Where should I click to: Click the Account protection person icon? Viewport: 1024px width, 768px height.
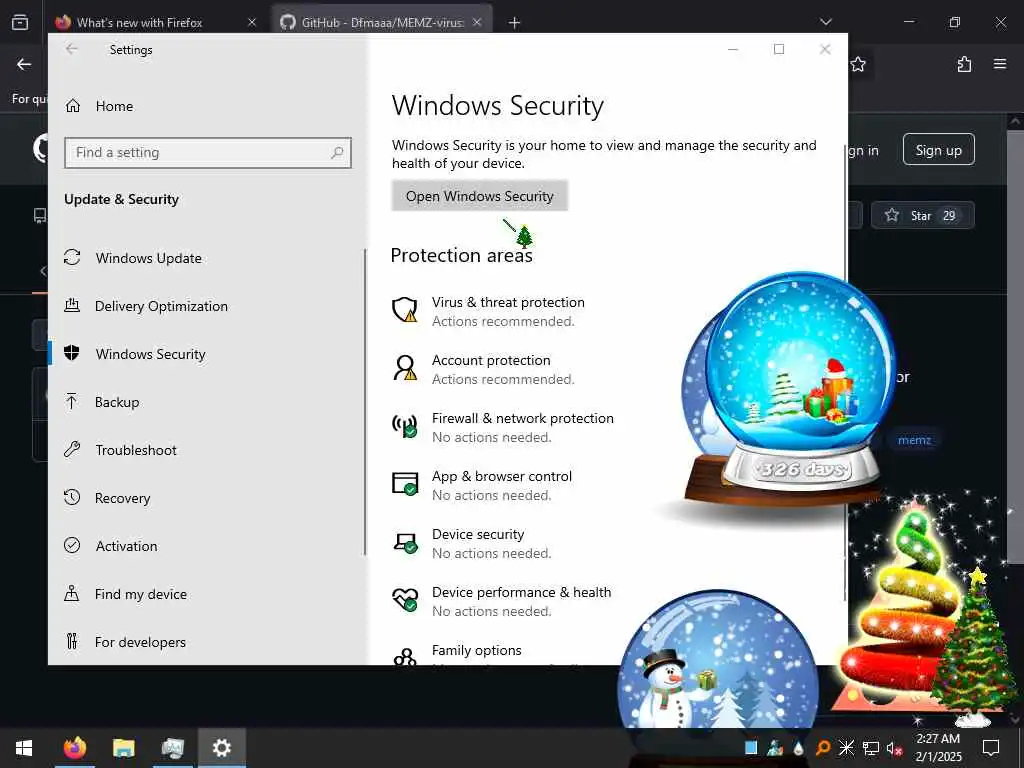pyautogui.click(x=405, y=368)
